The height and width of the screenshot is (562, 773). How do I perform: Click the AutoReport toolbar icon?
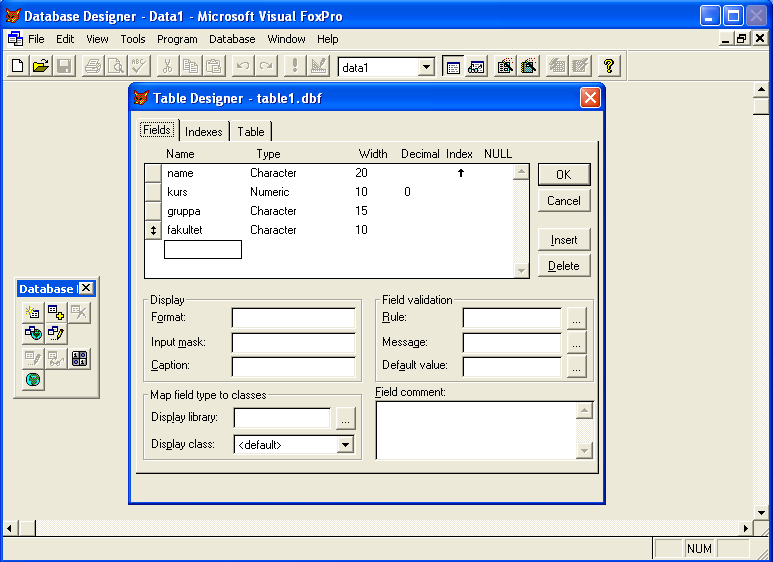[x=580, y=66]
